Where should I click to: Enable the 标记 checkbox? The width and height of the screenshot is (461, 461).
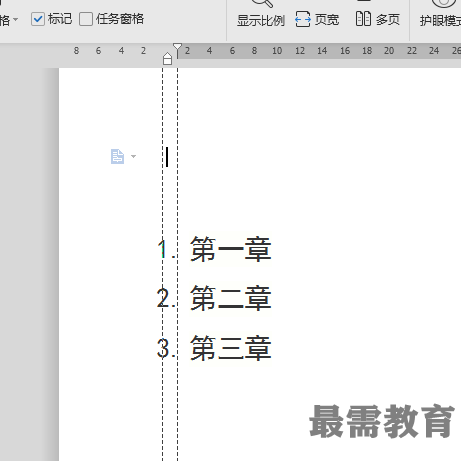[38, 19]
